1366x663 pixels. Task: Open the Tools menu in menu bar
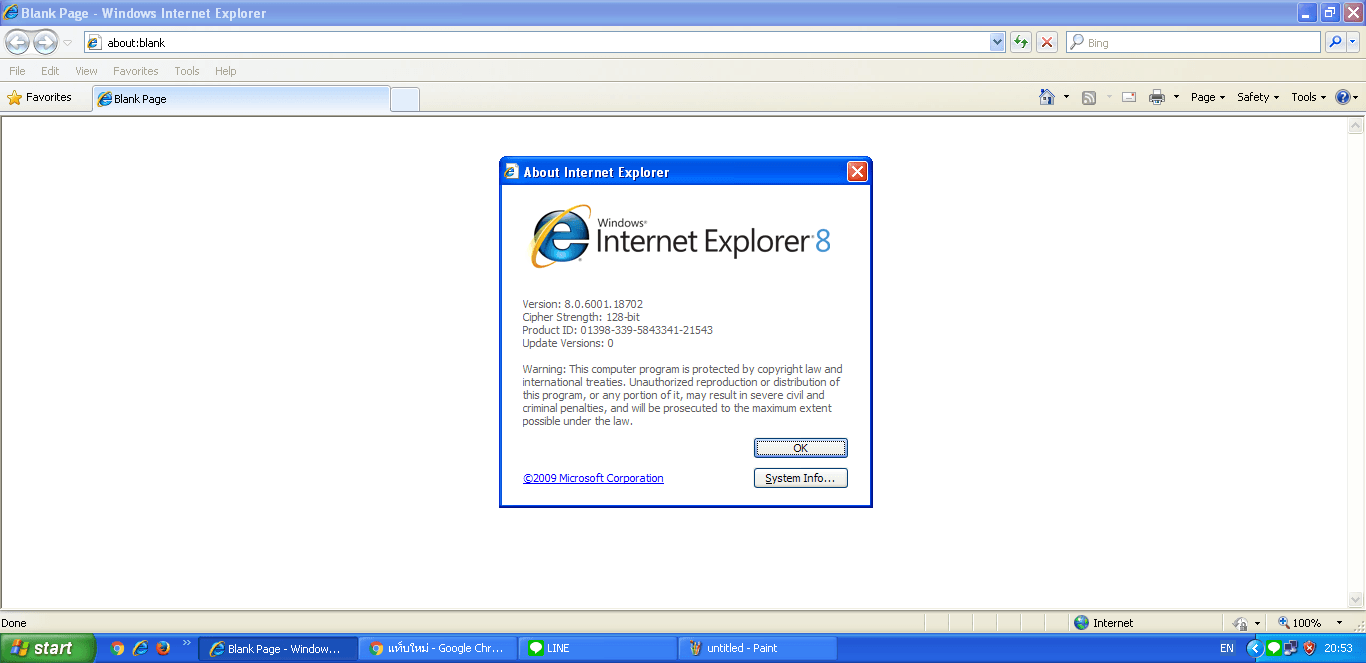[x=187, y=71]
